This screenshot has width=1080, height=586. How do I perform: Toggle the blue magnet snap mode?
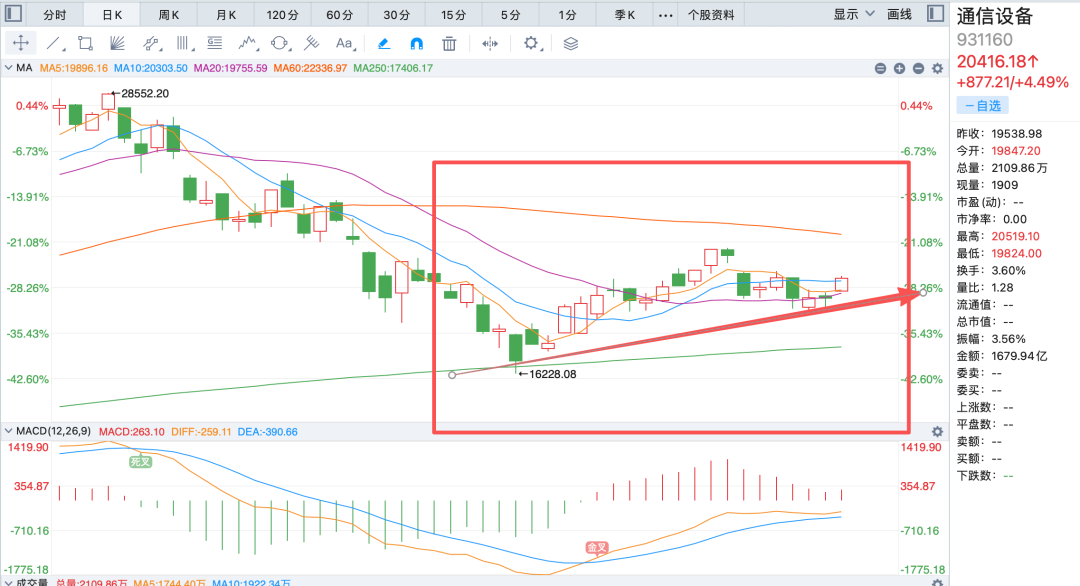click(417, 43)
